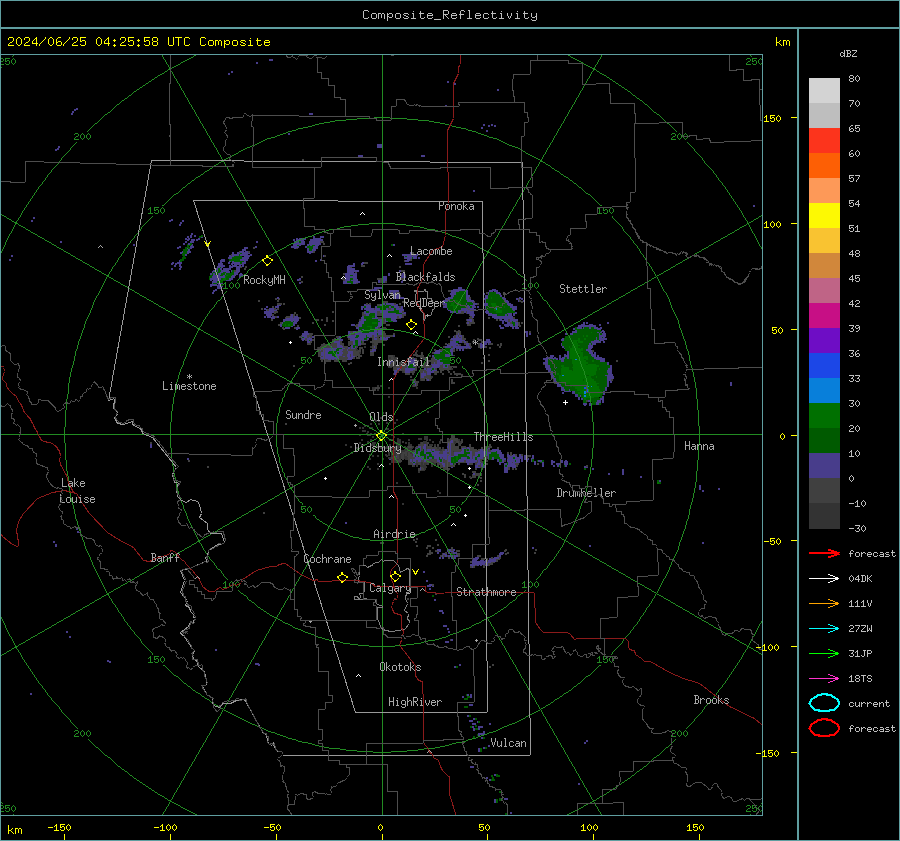Viewport: 900px width, 841px height.
Task: Pick the magenta 42-39 dBZ swatch
Action: [824, 316]
